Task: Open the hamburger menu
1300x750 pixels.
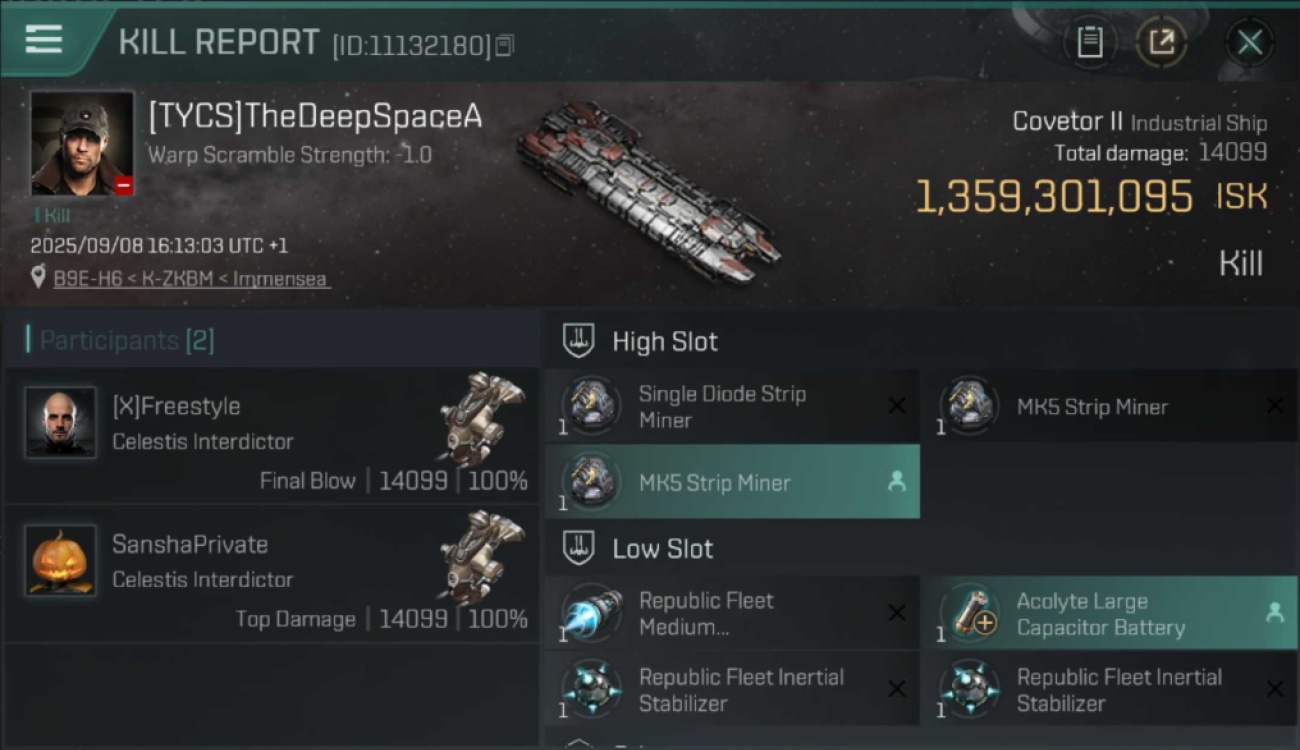Action: click(44, 40)
